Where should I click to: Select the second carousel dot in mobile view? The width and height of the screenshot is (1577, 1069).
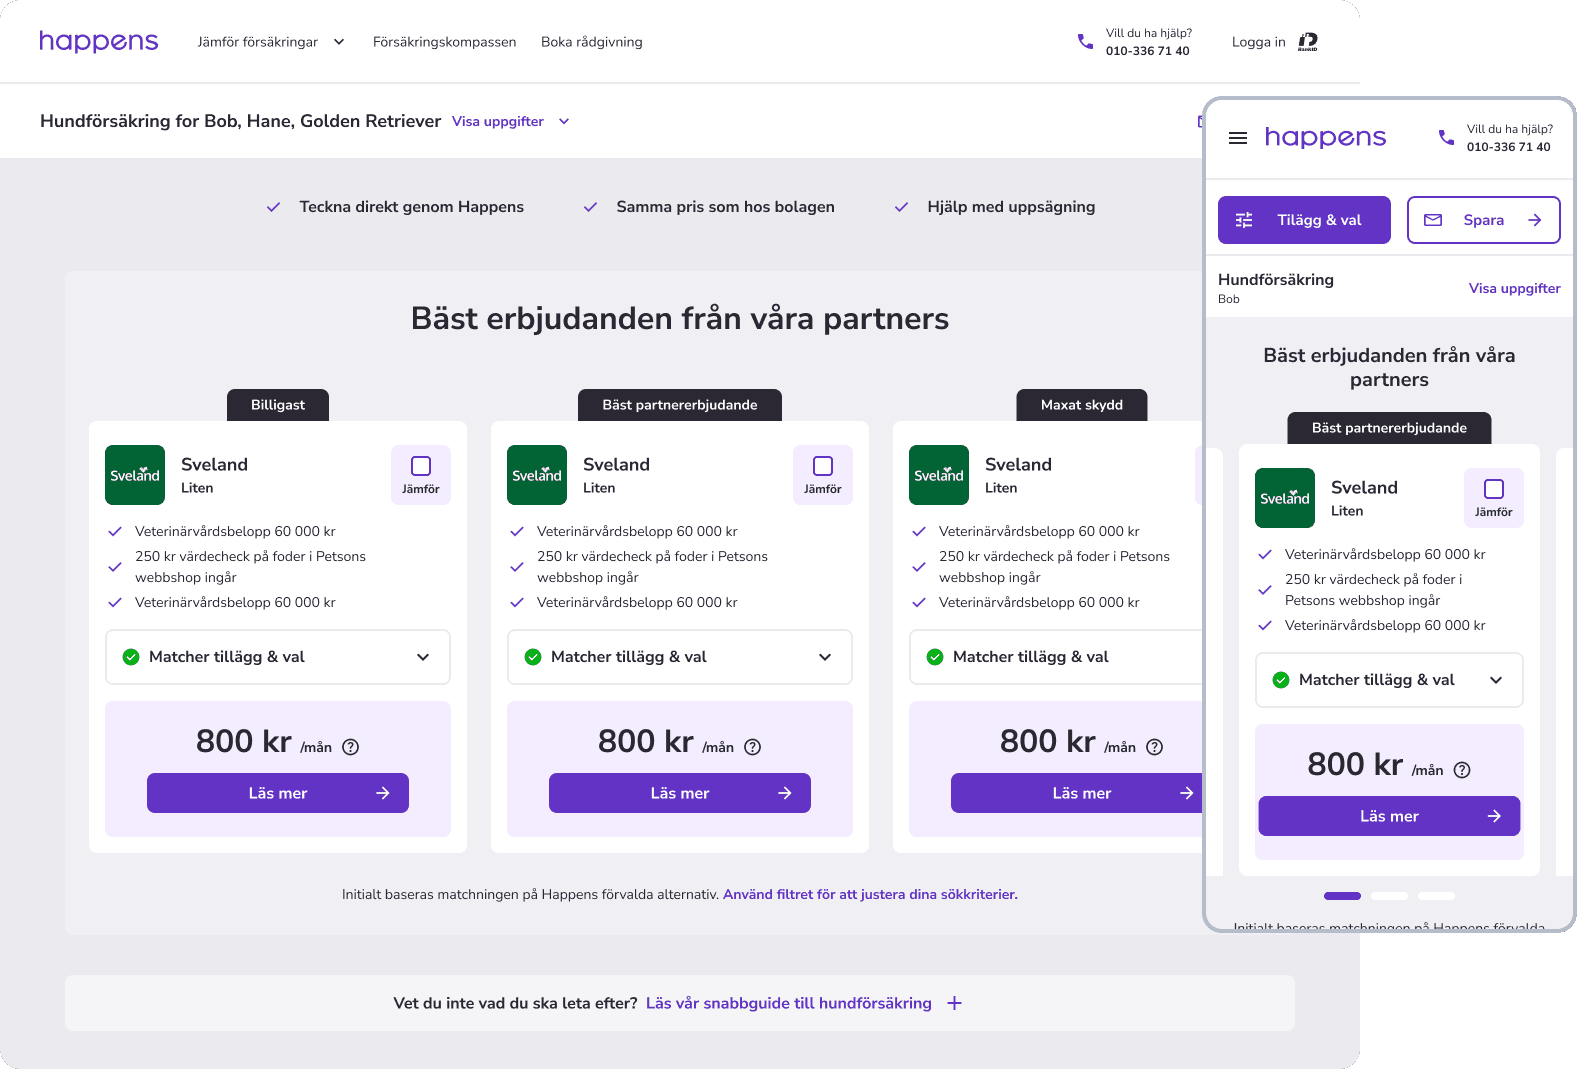pyautogui.click(x=1389, y=896)
